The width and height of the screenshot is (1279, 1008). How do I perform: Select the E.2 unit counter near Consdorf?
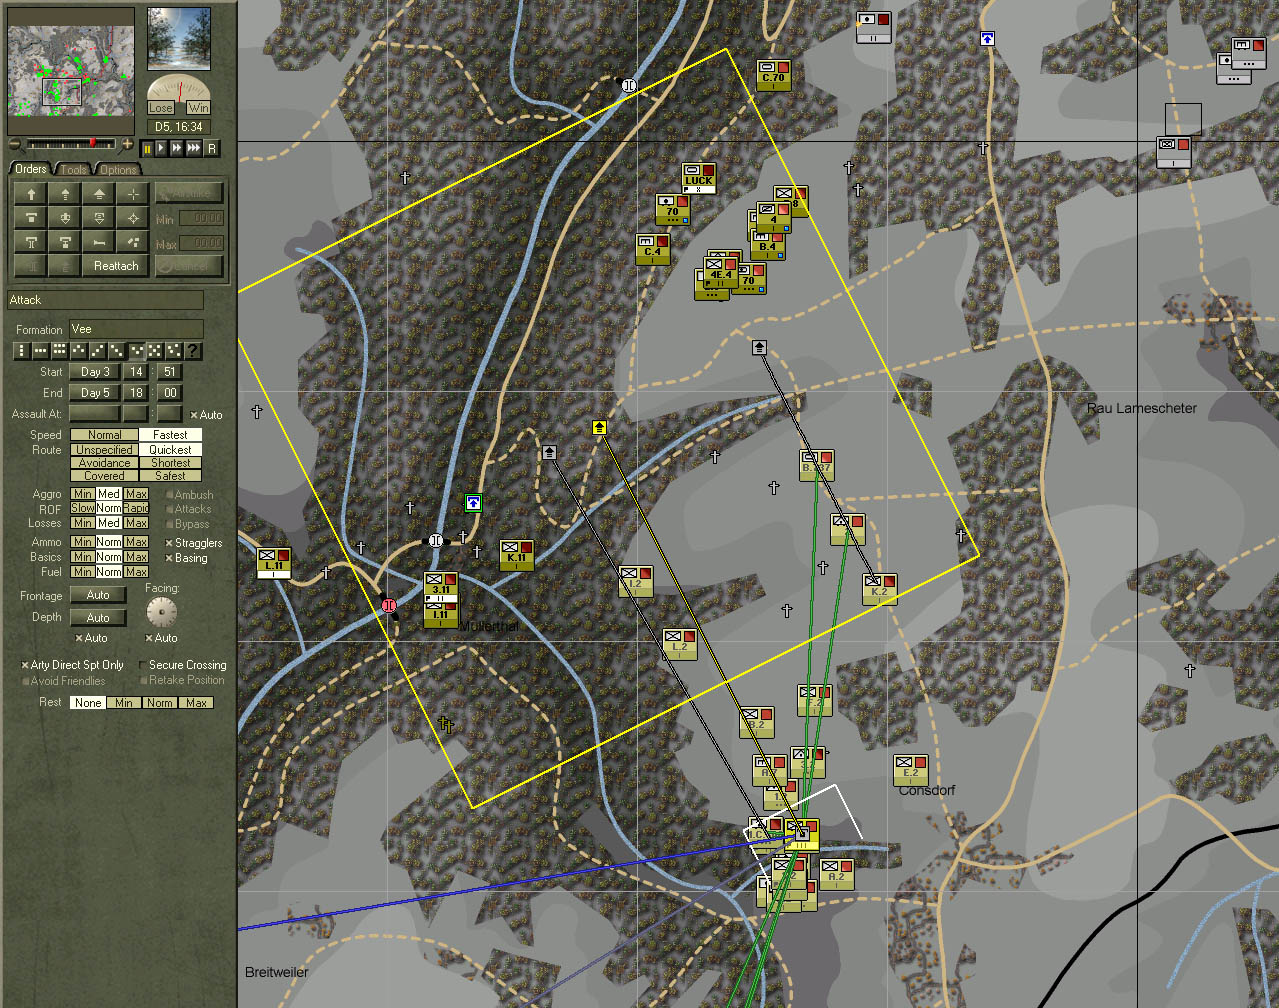click(x=910, y=770)
